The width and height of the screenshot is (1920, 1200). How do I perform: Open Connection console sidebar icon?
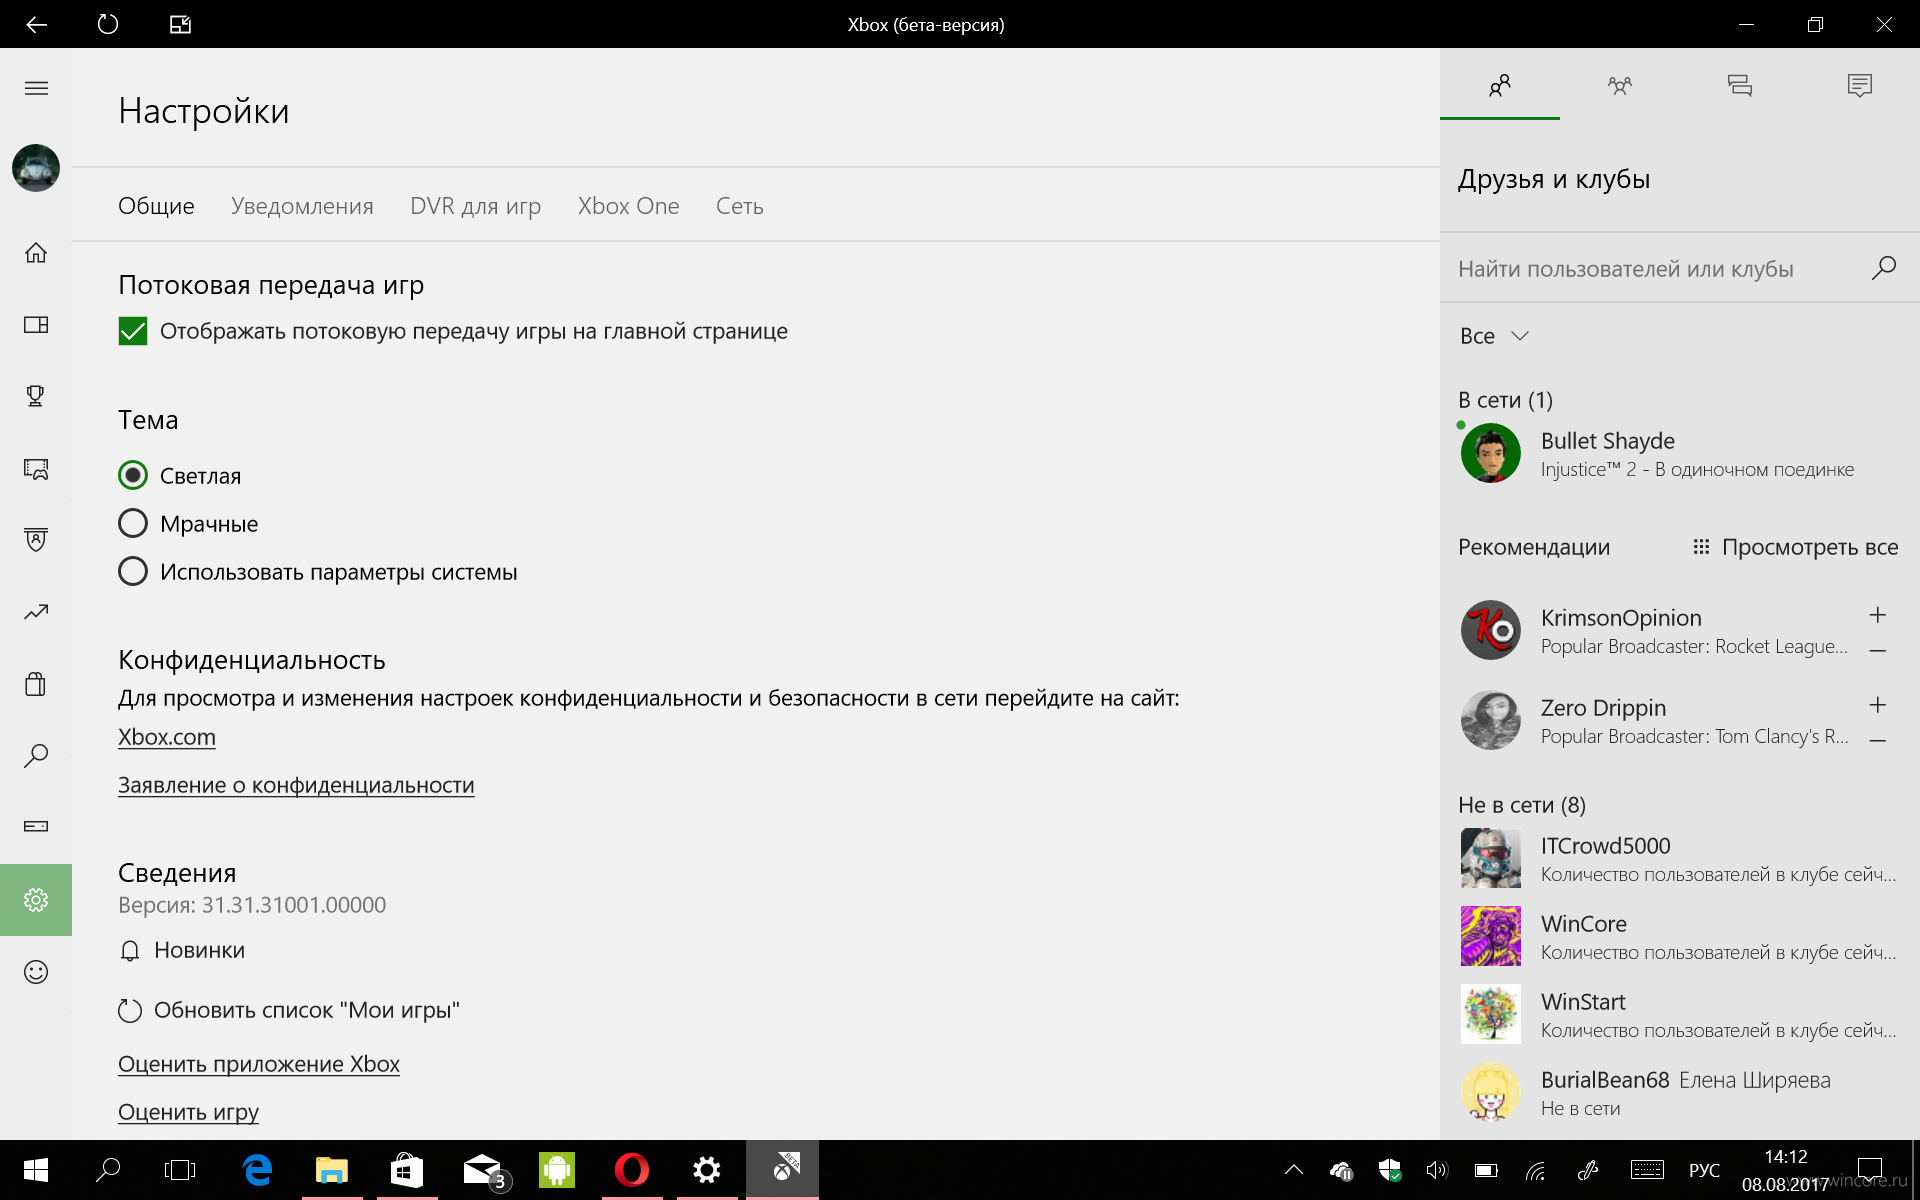36,826
